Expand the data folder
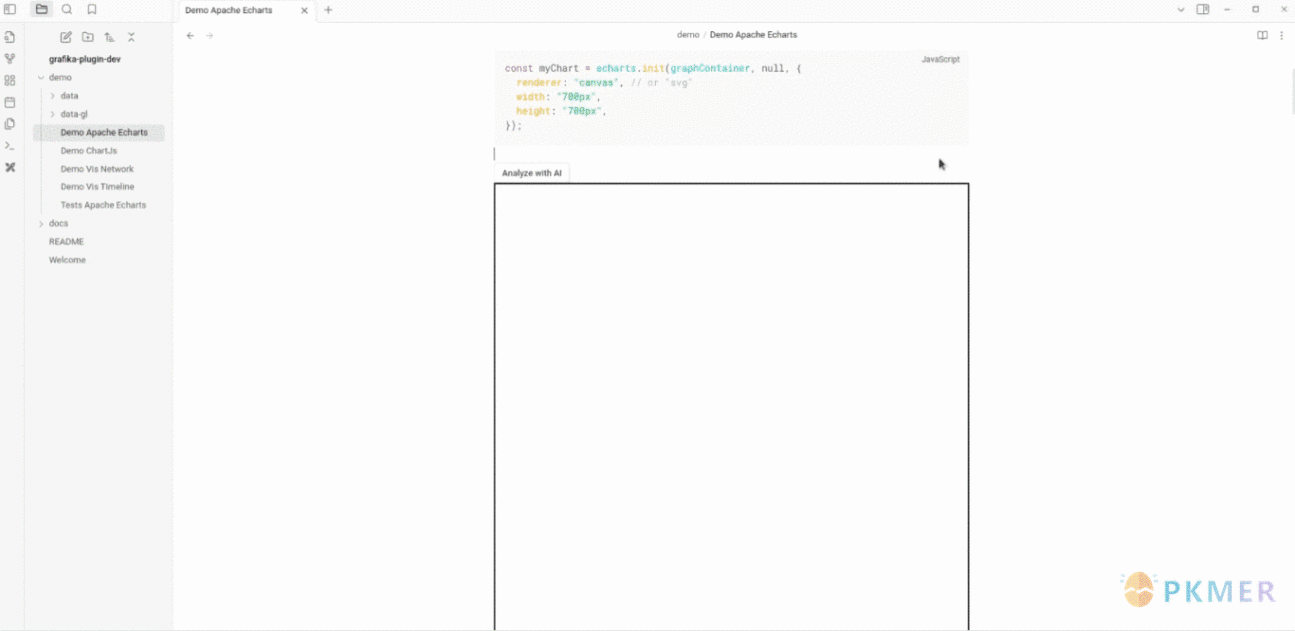Screen dimensions: 1295x631 (x=52, y=96)
